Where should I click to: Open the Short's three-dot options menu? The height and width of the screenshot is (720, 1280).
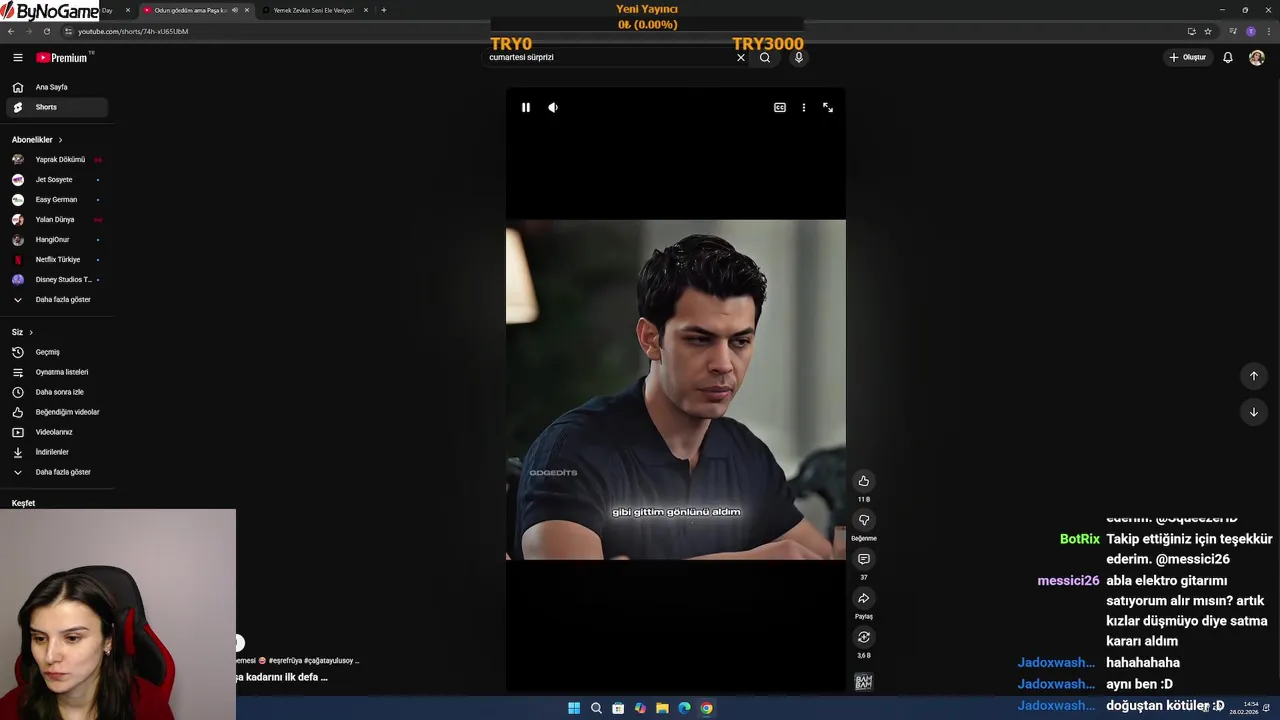804,108
